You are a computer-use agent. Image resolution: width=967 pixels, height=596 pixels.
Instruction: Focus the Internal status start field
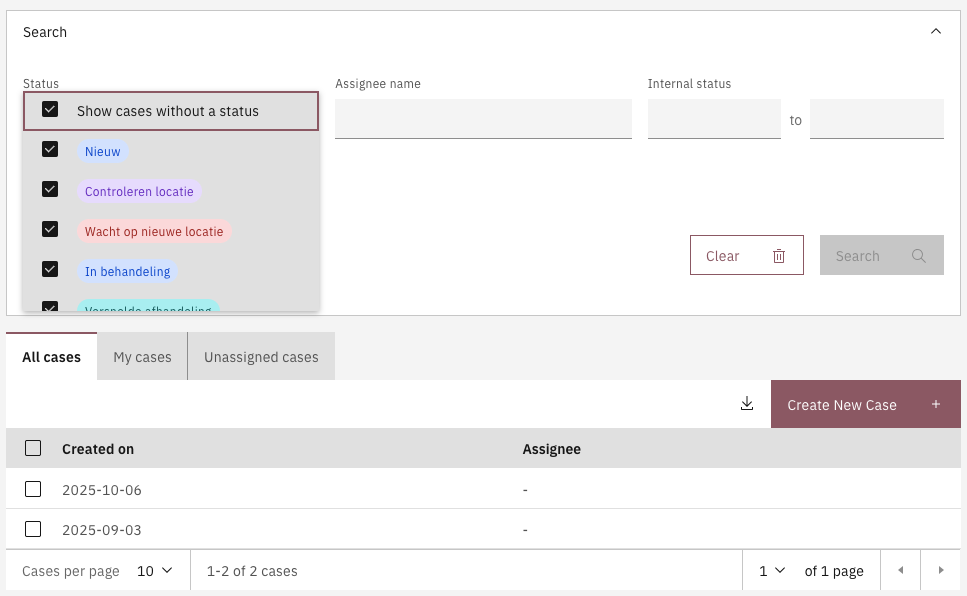pos(714,119)
